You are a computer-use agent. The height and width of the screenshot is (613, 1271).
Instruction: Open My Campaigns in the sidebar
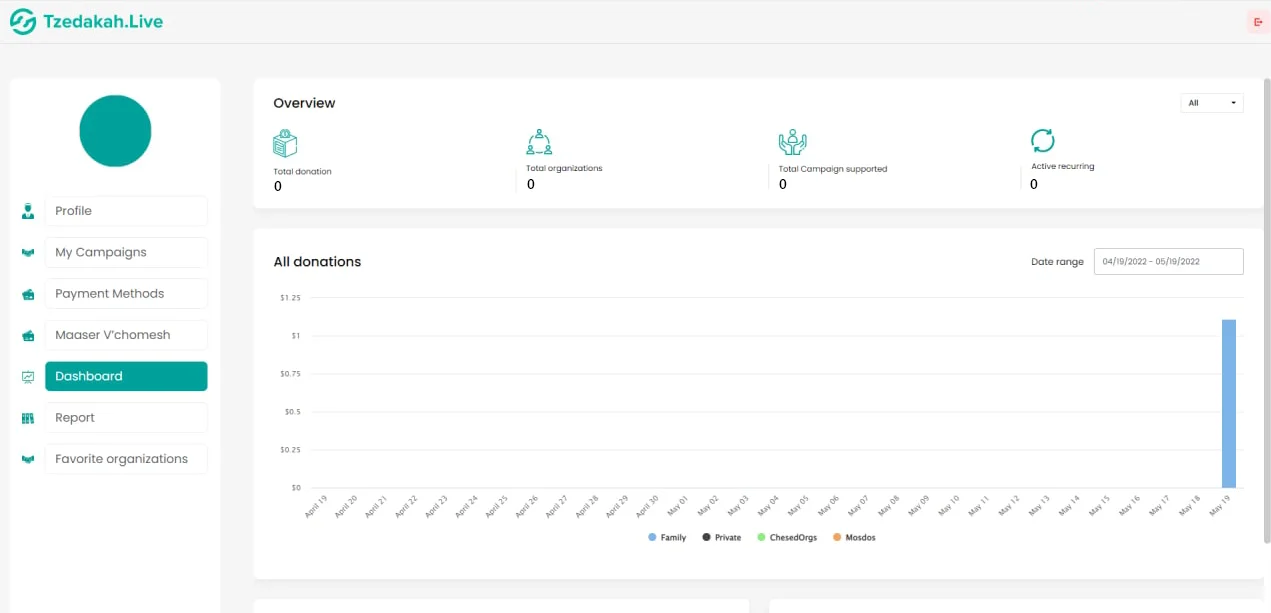coord(126,252)
